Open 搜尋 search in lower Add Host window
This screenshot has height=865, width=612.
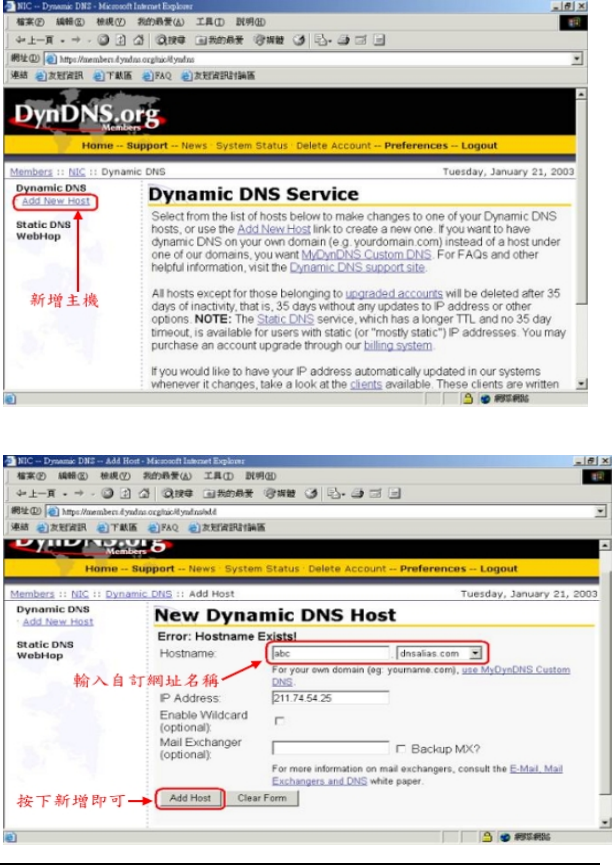pyautogui.click(x=177, y=493)
